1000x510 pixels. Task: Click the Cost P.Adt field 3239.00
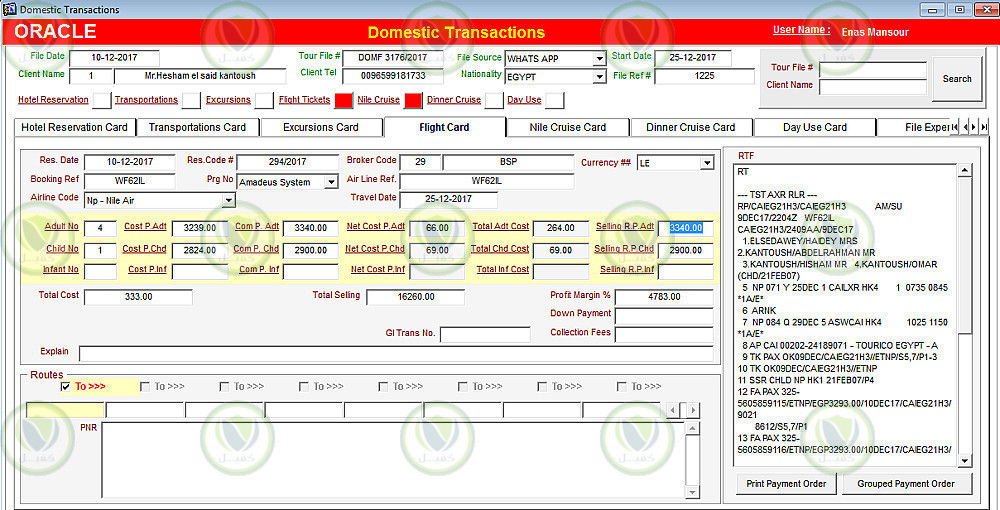click(x=200, y=228)
